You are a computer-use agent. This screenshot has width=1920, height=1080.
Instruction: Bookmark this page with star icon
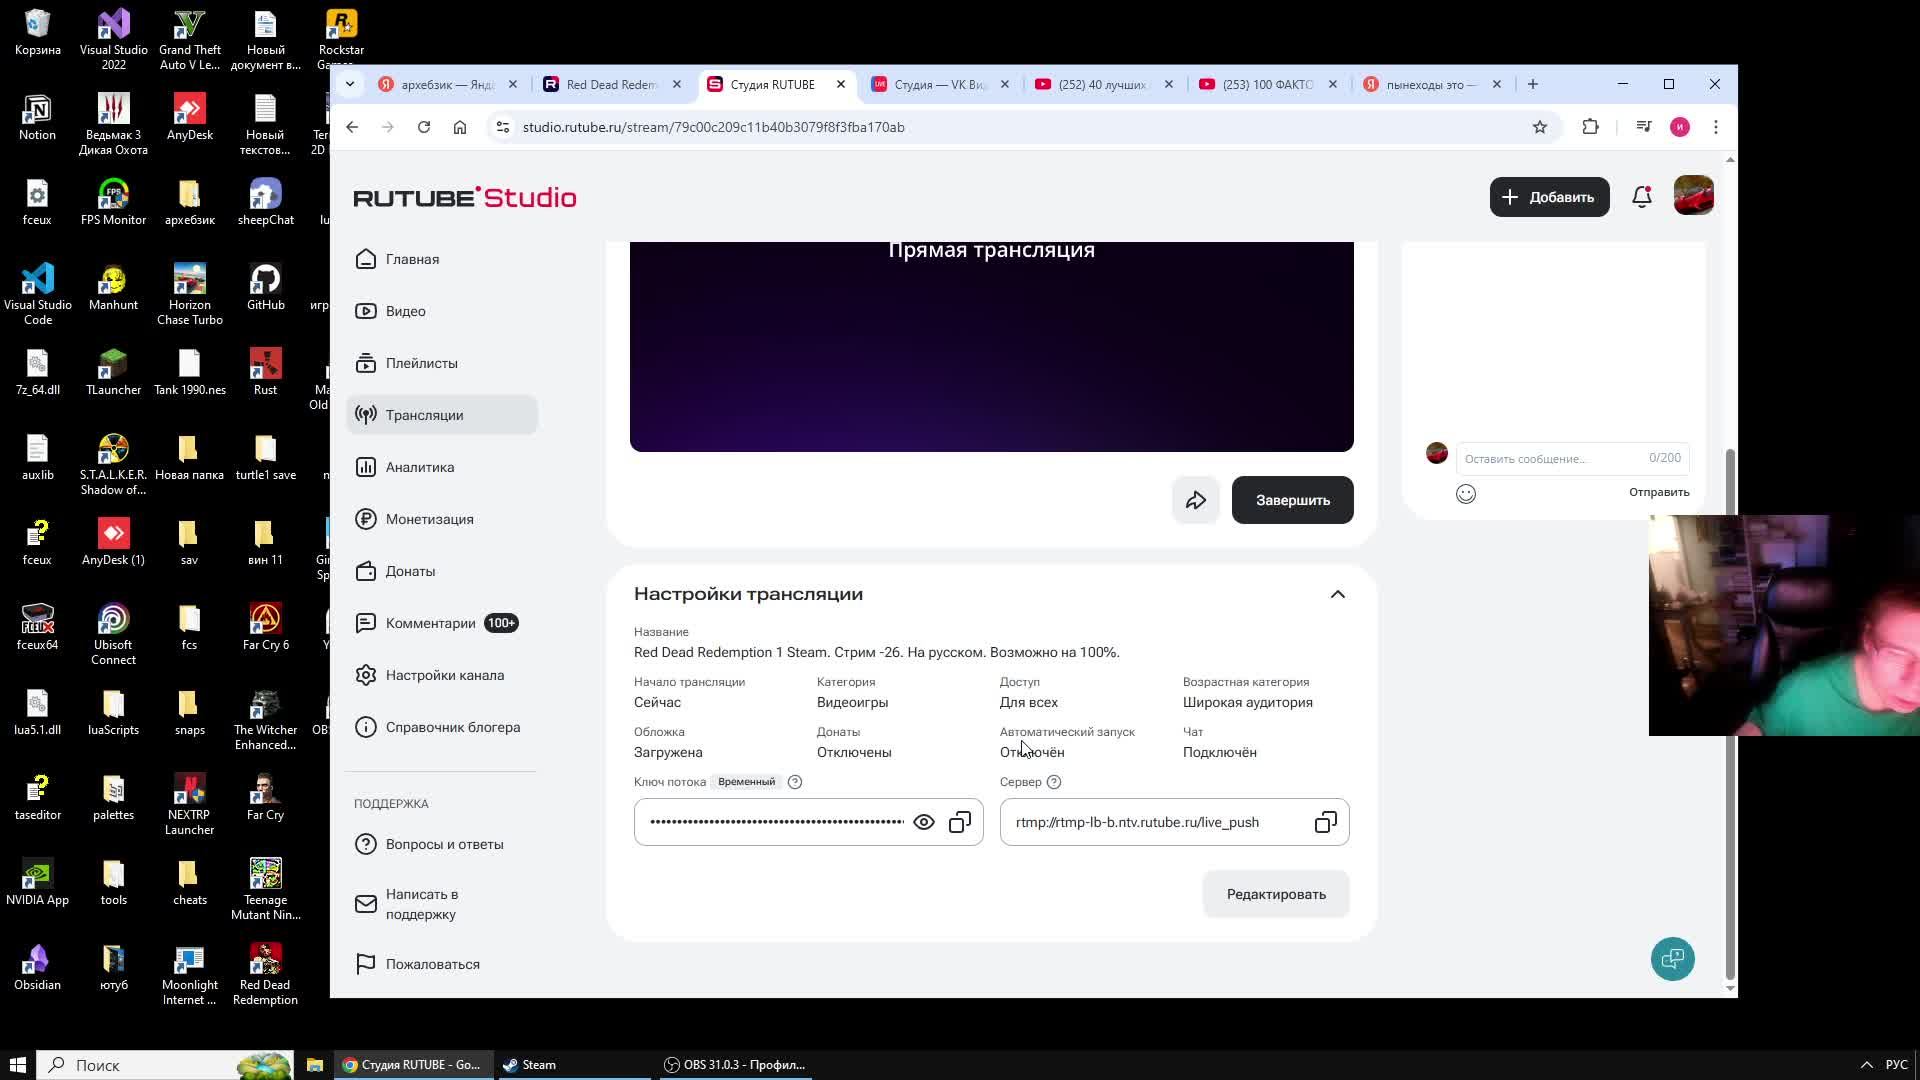(x=1540, y=127)
